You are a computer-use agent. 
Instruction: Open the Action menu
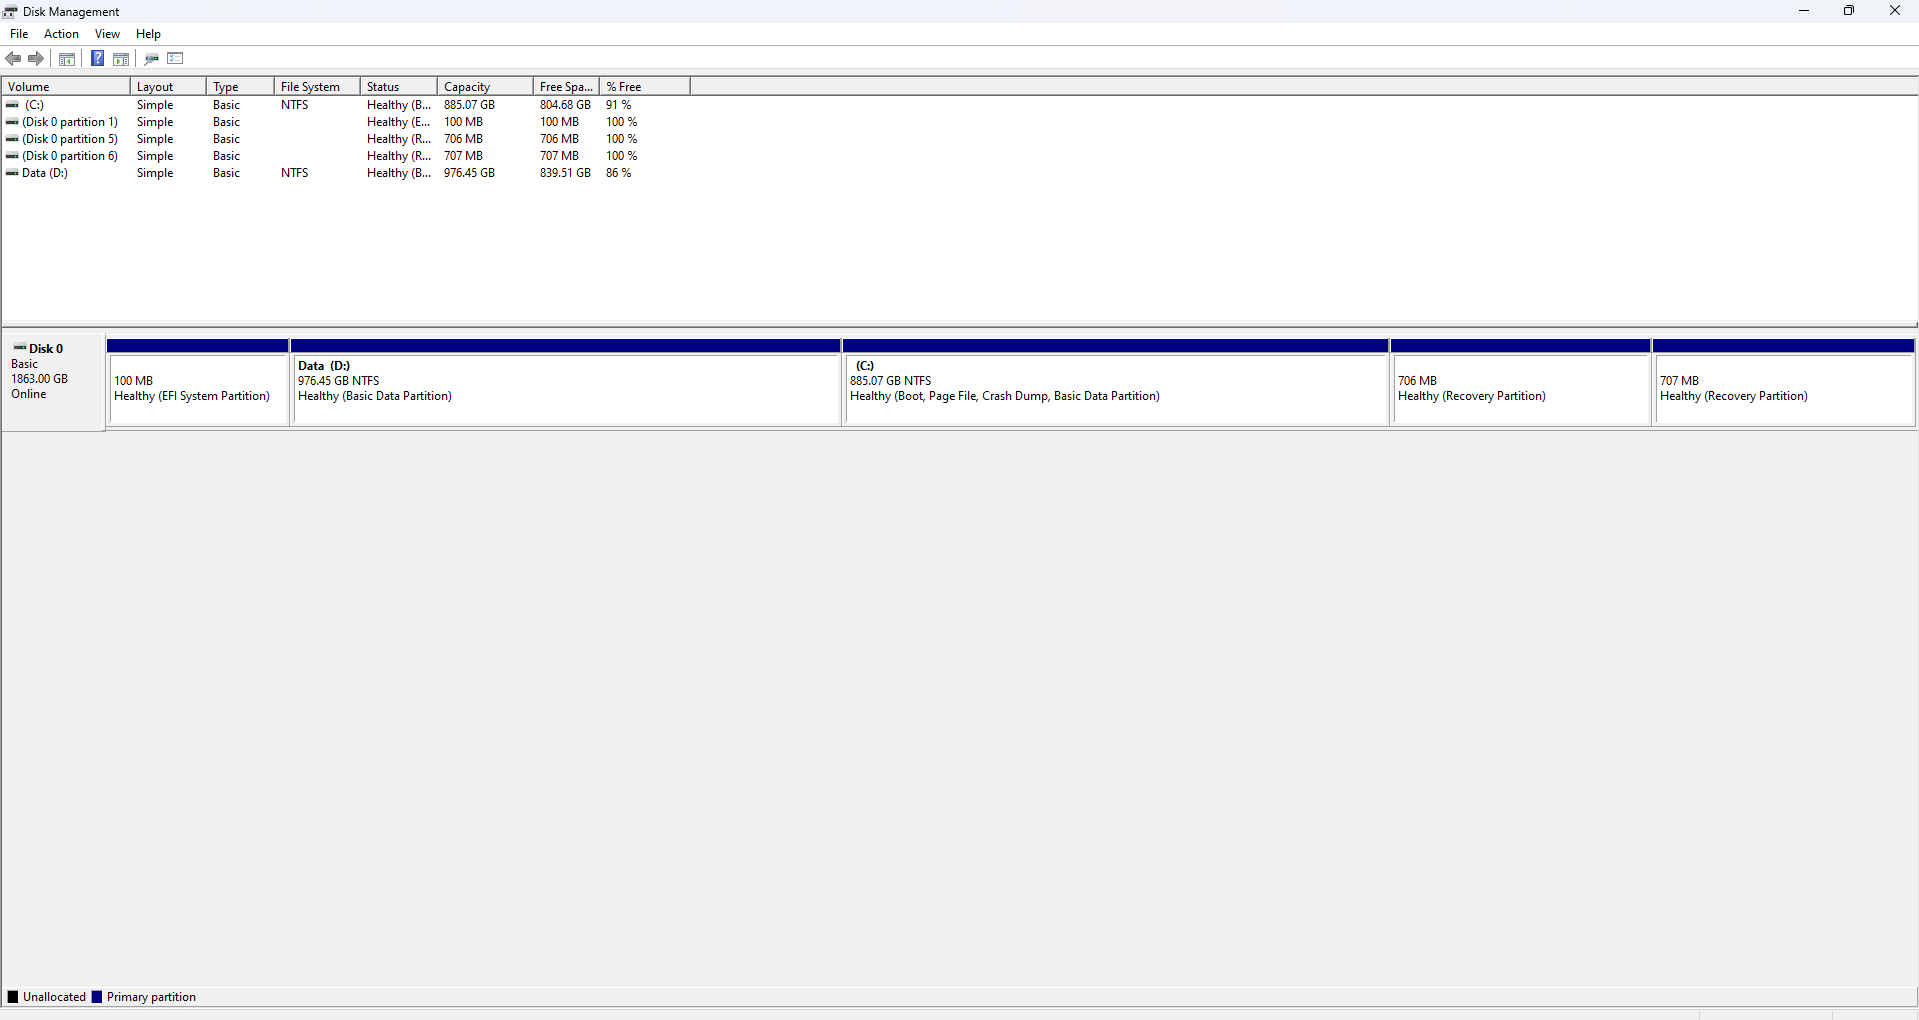pos(61,33)
